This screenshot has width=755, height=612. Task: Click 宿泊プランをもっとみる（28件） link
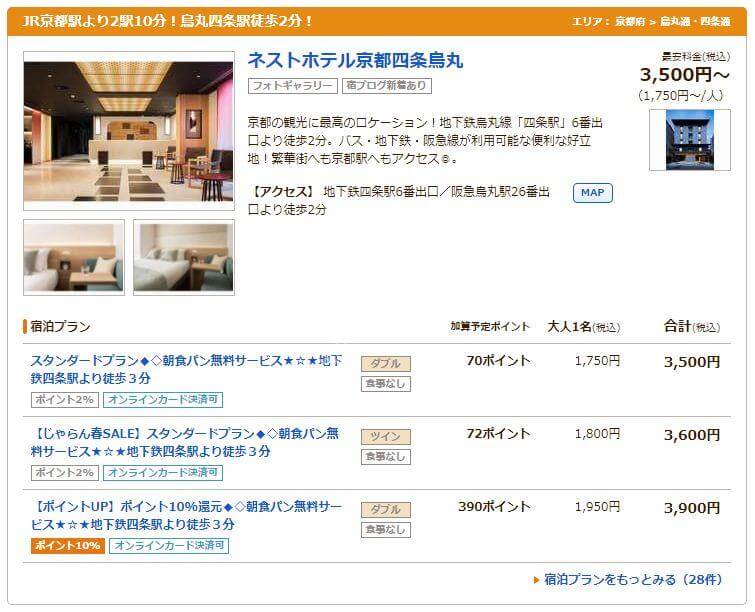click(633, 579)
